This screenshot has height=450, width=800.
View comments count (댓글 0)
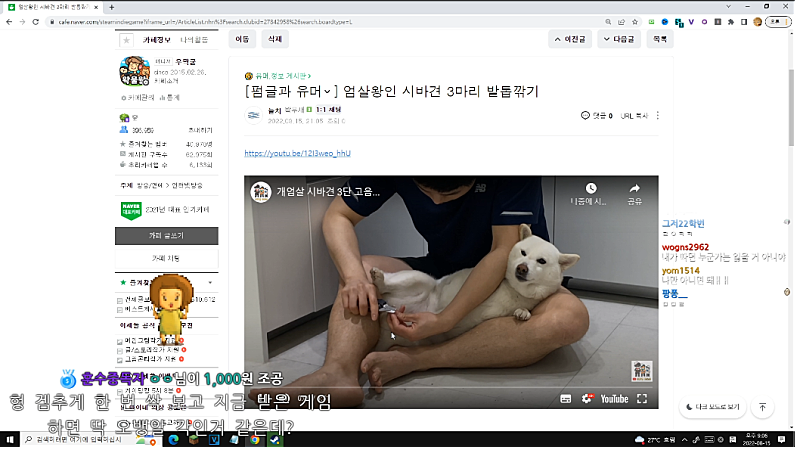point(596,116)
